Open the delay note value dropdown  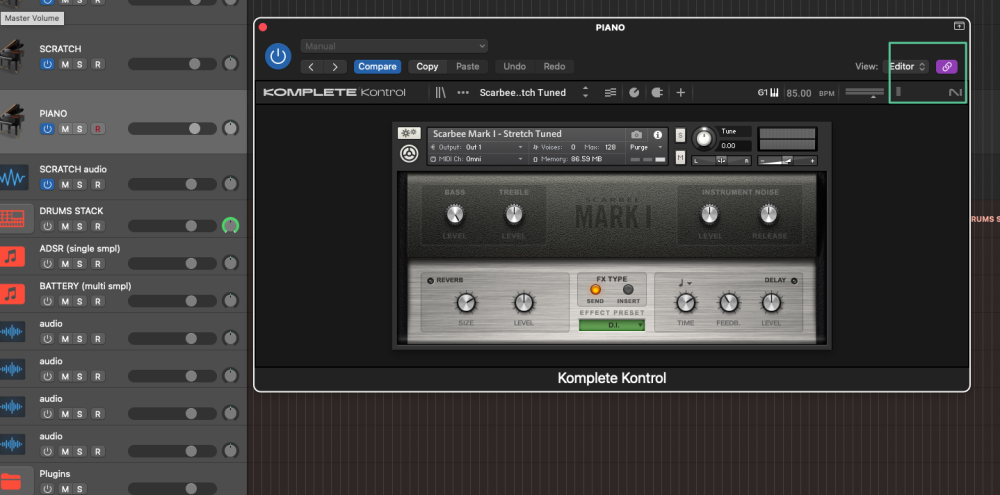[x=685, y=283]
